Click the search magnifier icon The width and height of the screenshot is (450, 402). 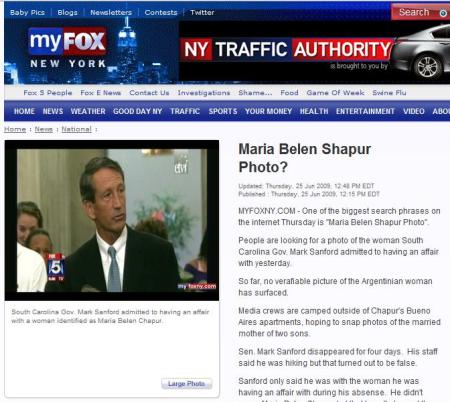(443, 13)
